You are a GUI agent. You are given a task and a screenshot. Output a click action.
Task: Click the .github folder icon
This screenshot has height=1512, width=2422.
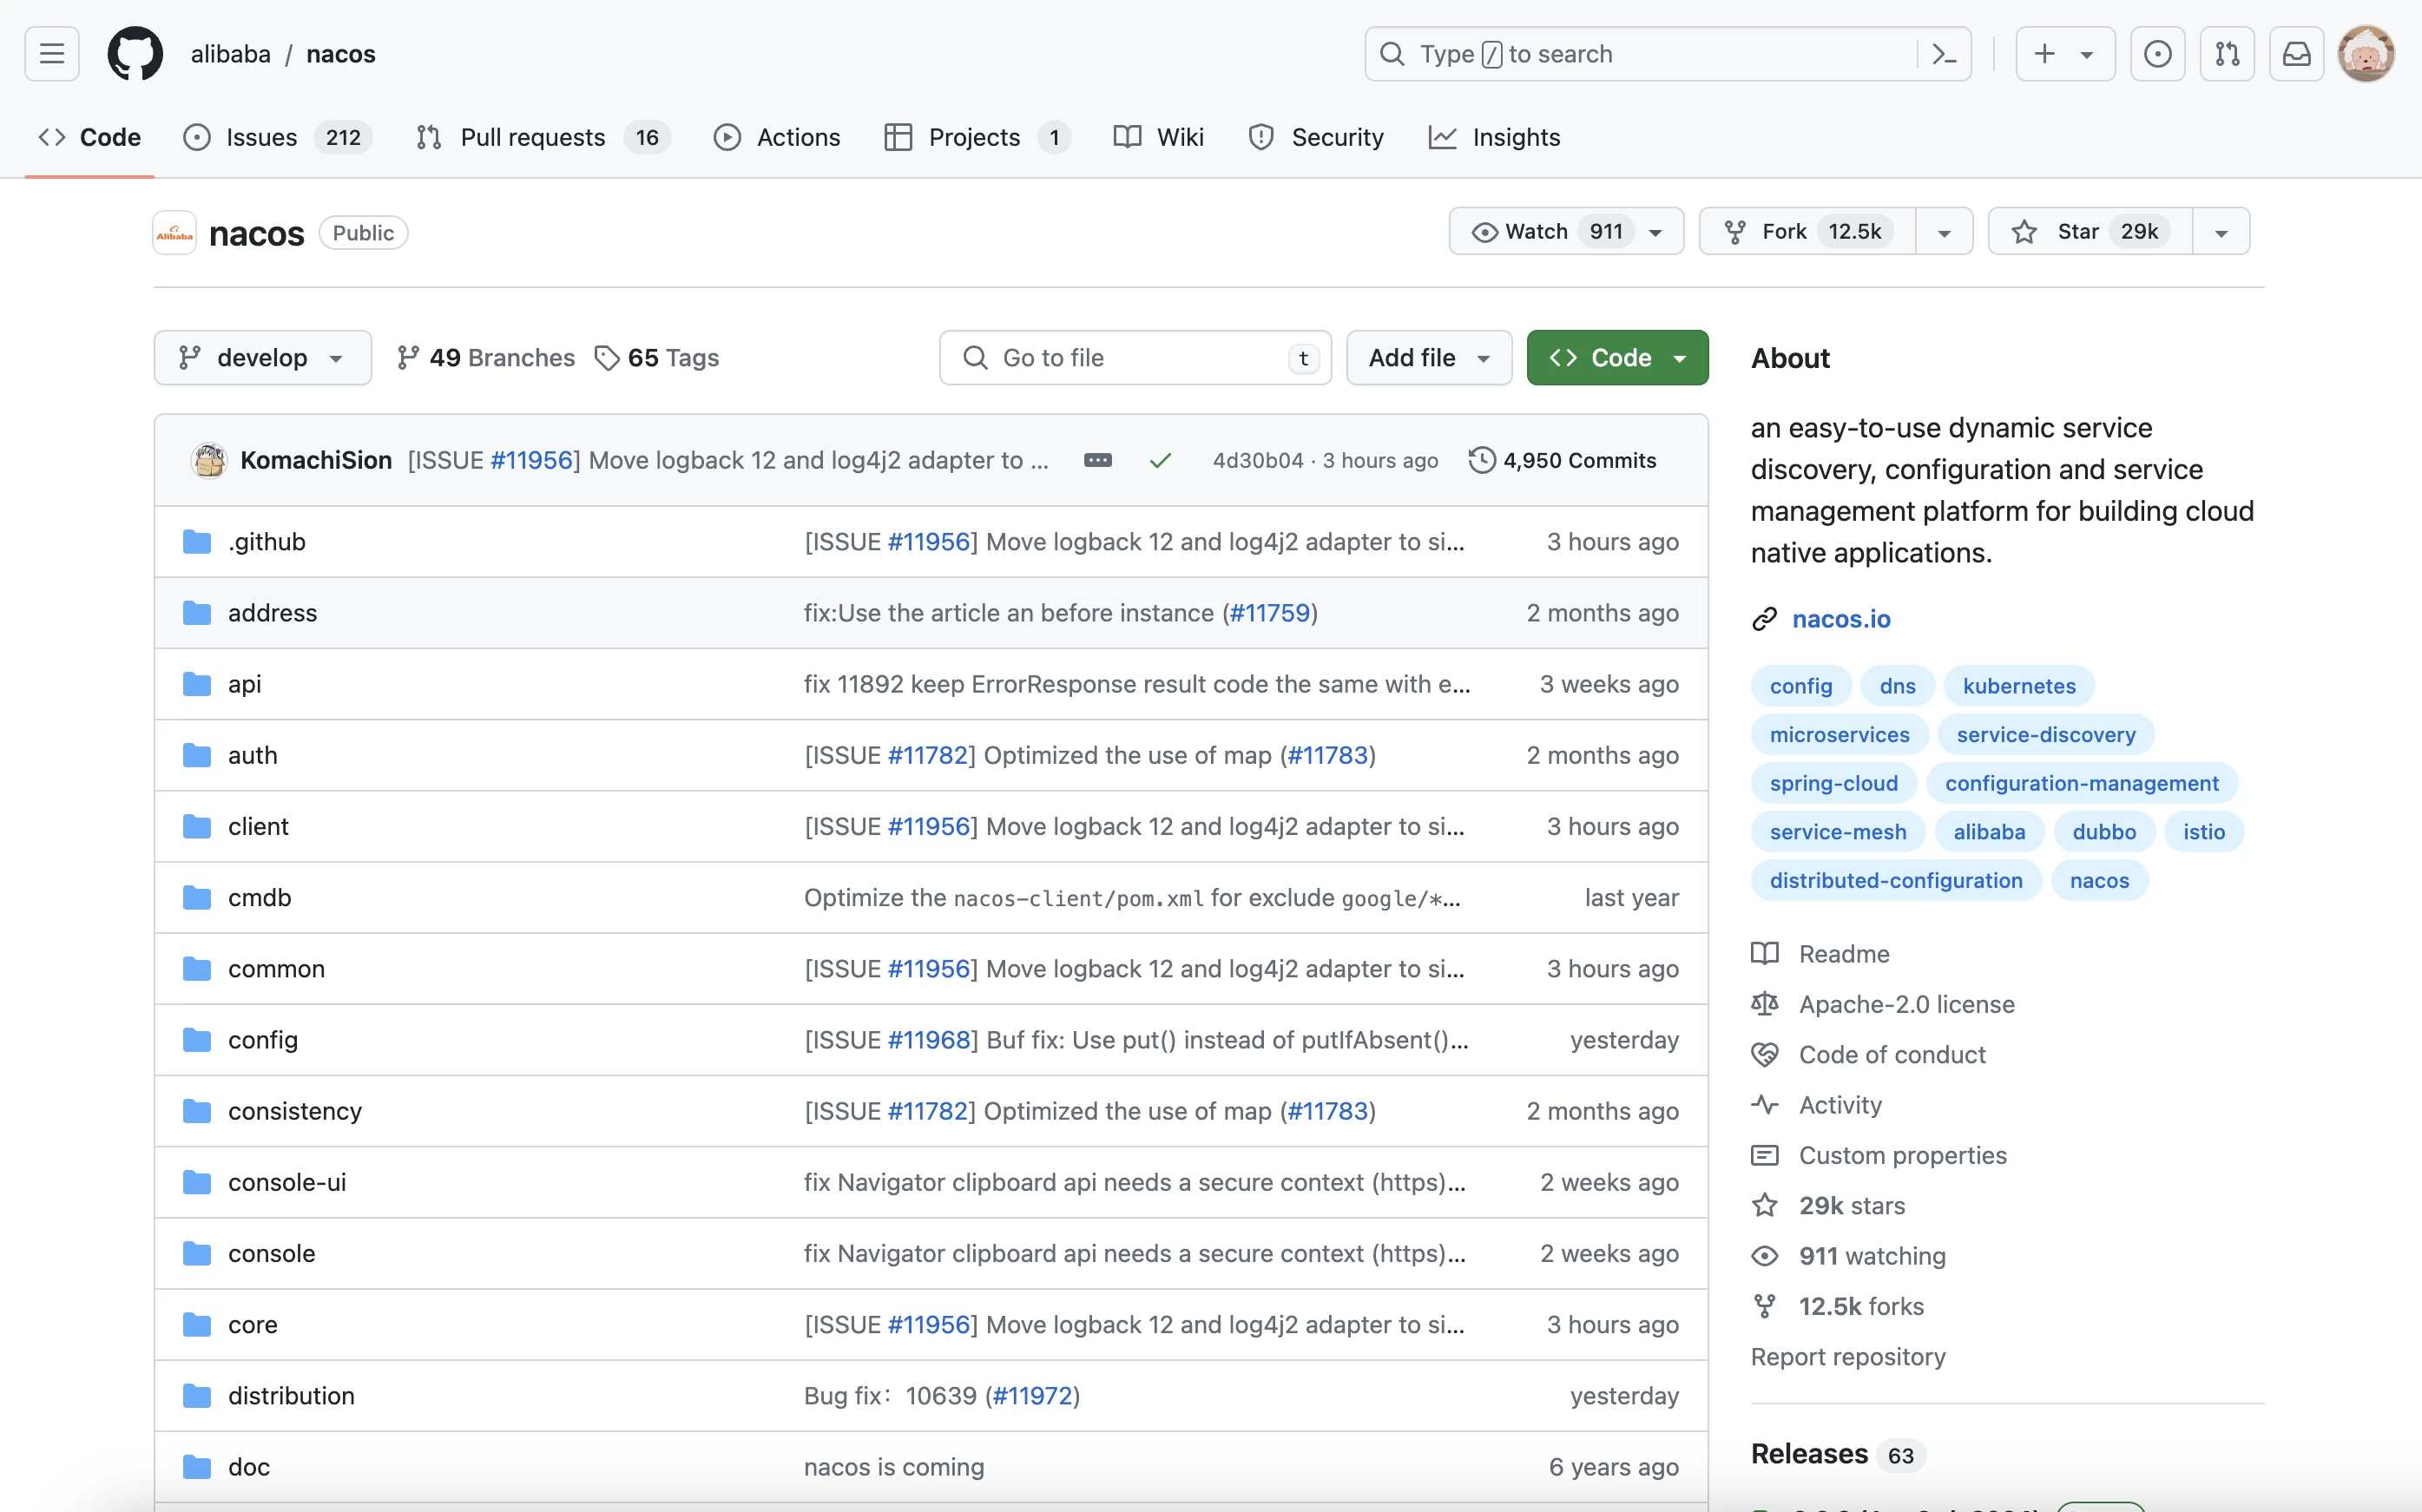click(x=197, y=542)
